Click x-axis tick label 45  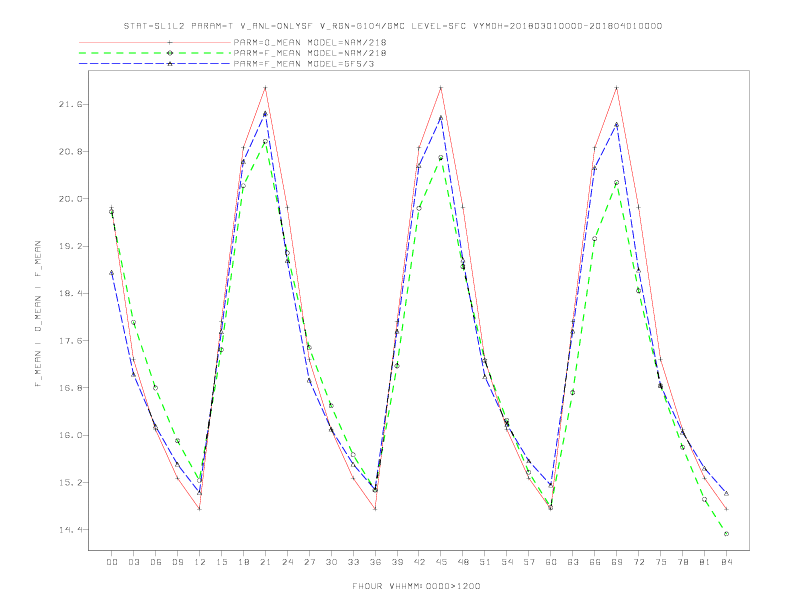click(441, 562)
